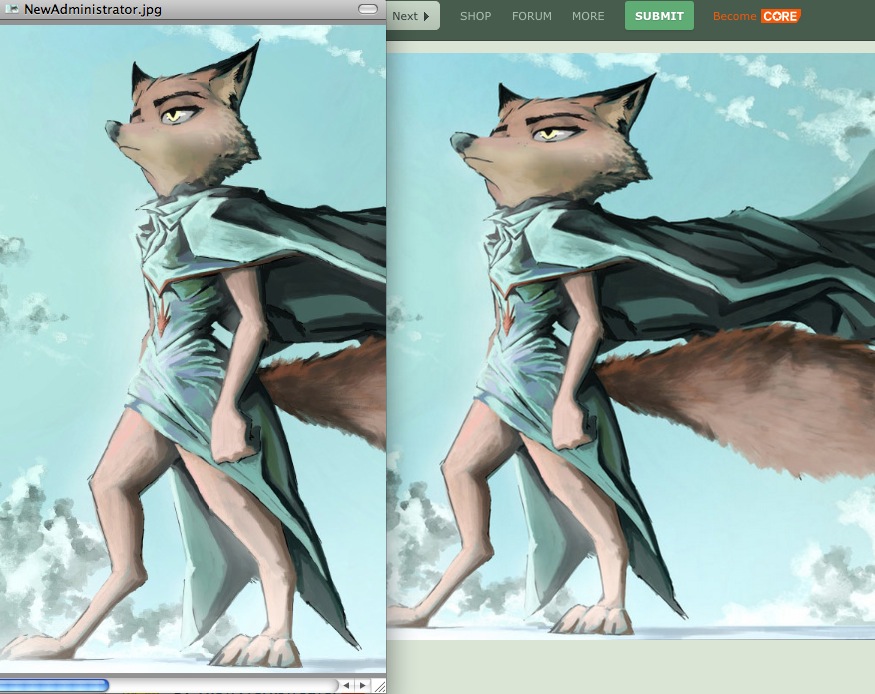Click the NewAdministrator.jpg window title text
This screenshot has width=875, height=694.
(x=92, y=10)
